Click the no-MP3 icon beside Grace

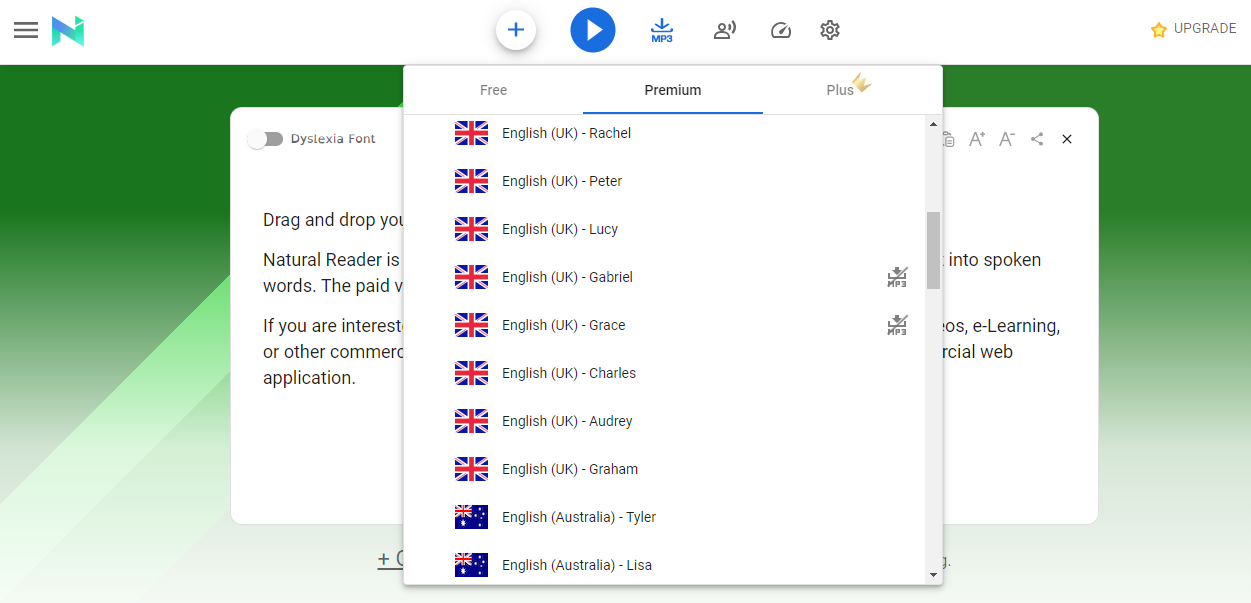pos(897,325)
